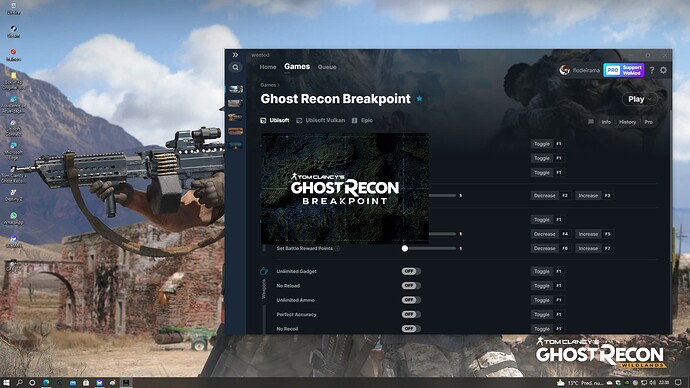Open the Queue tab
Image resolution: width=690 pixels, height=388 pixels.
[327, 67]
